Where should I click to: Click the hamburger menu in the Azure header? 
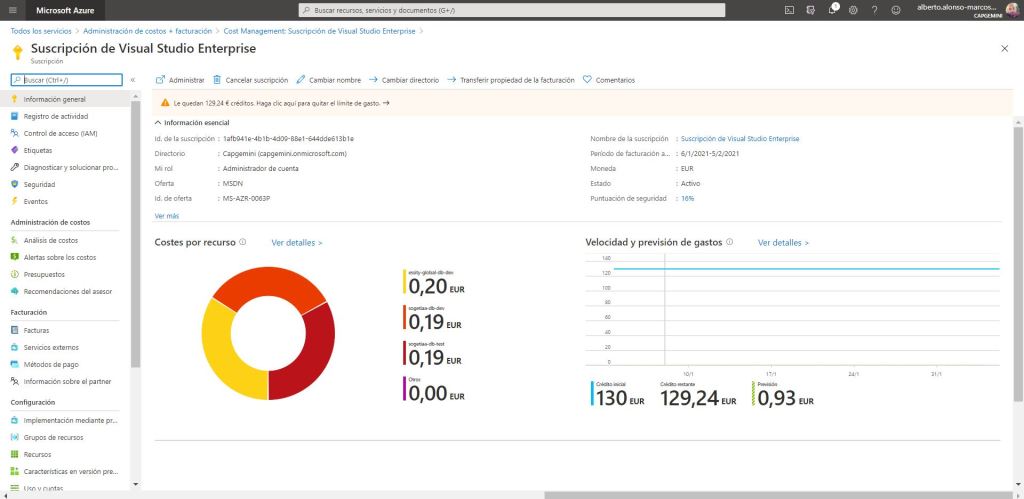click(12, 9)
